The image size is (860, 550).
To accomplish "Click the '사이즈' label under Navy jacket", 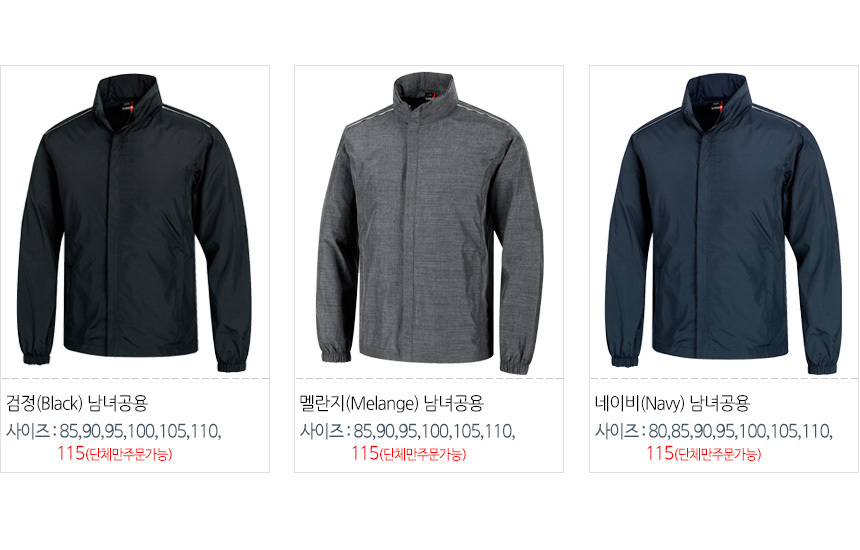I will coord(617,431).
